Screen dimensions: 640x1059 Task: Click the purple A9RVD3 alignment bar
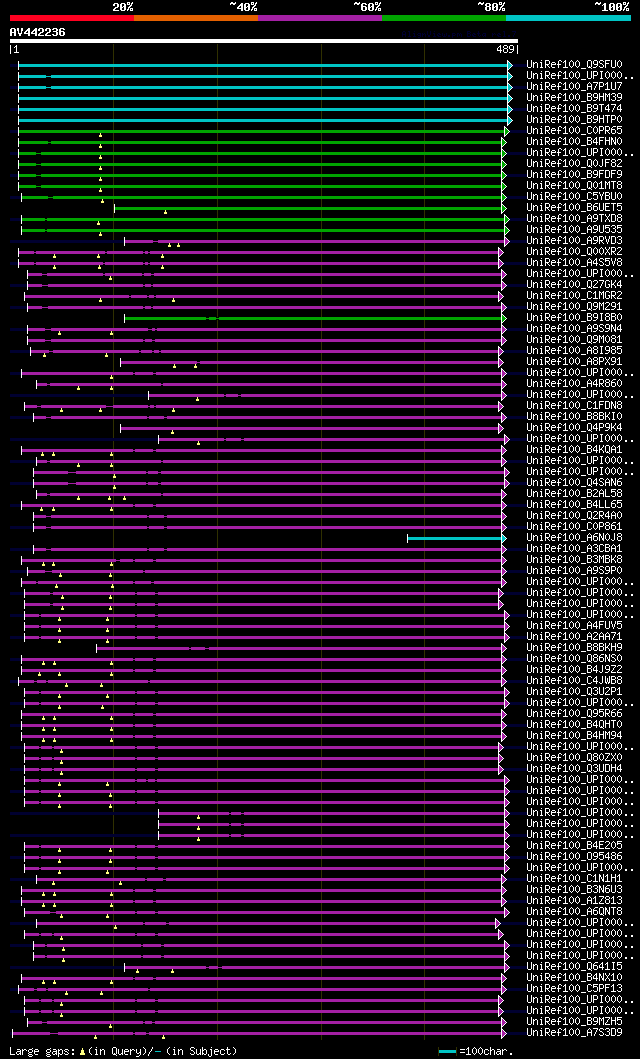point(316,241)
